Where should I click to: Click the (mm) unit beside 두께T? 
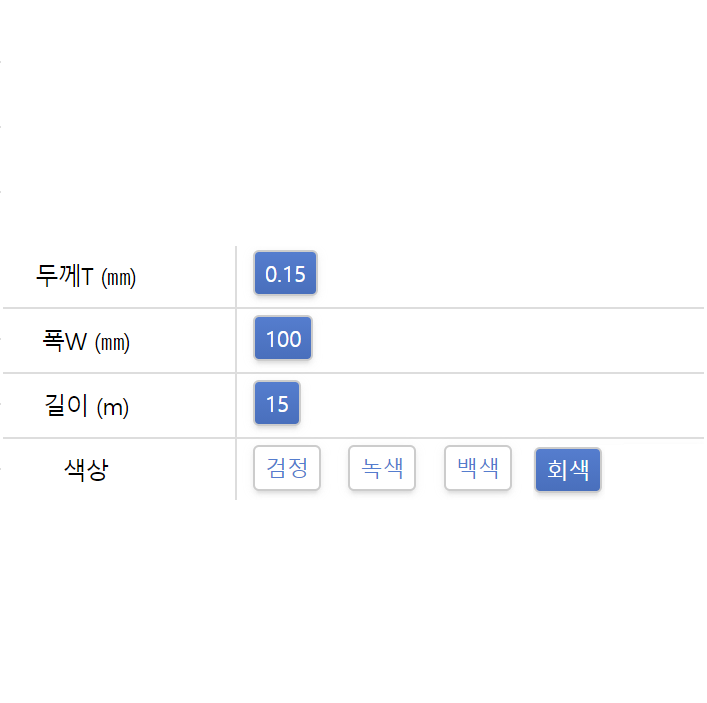(x=119, y=278)
